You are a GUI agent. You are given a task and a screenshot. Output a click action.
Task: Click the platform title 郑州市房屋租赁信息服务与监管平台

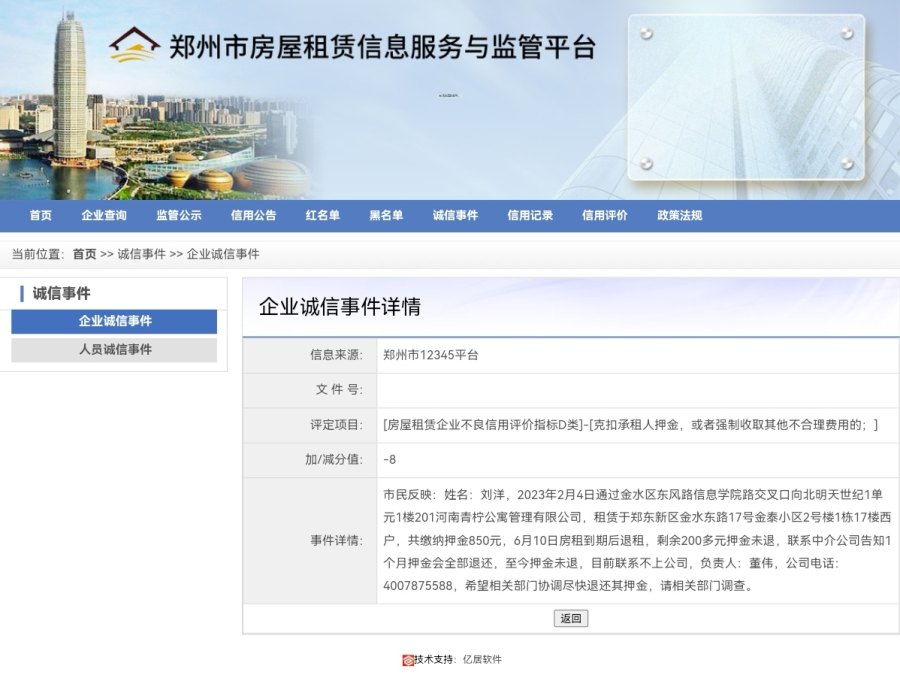point(382,47)
